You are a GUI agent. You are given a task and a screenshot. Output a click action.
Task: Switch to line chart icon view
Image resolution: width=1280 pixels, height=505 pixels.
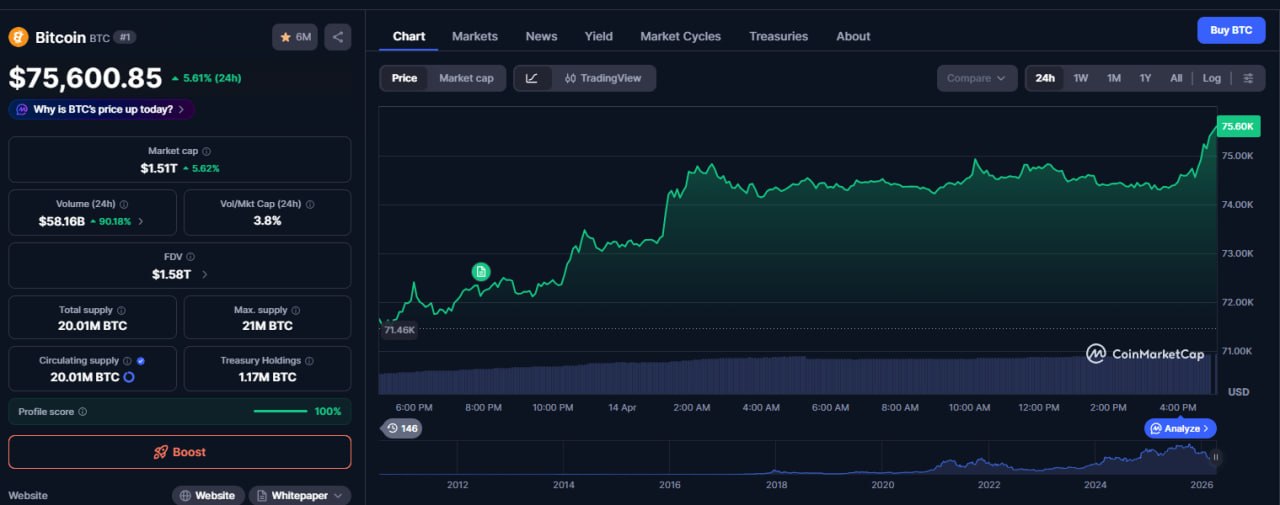(x=532, y=78)
